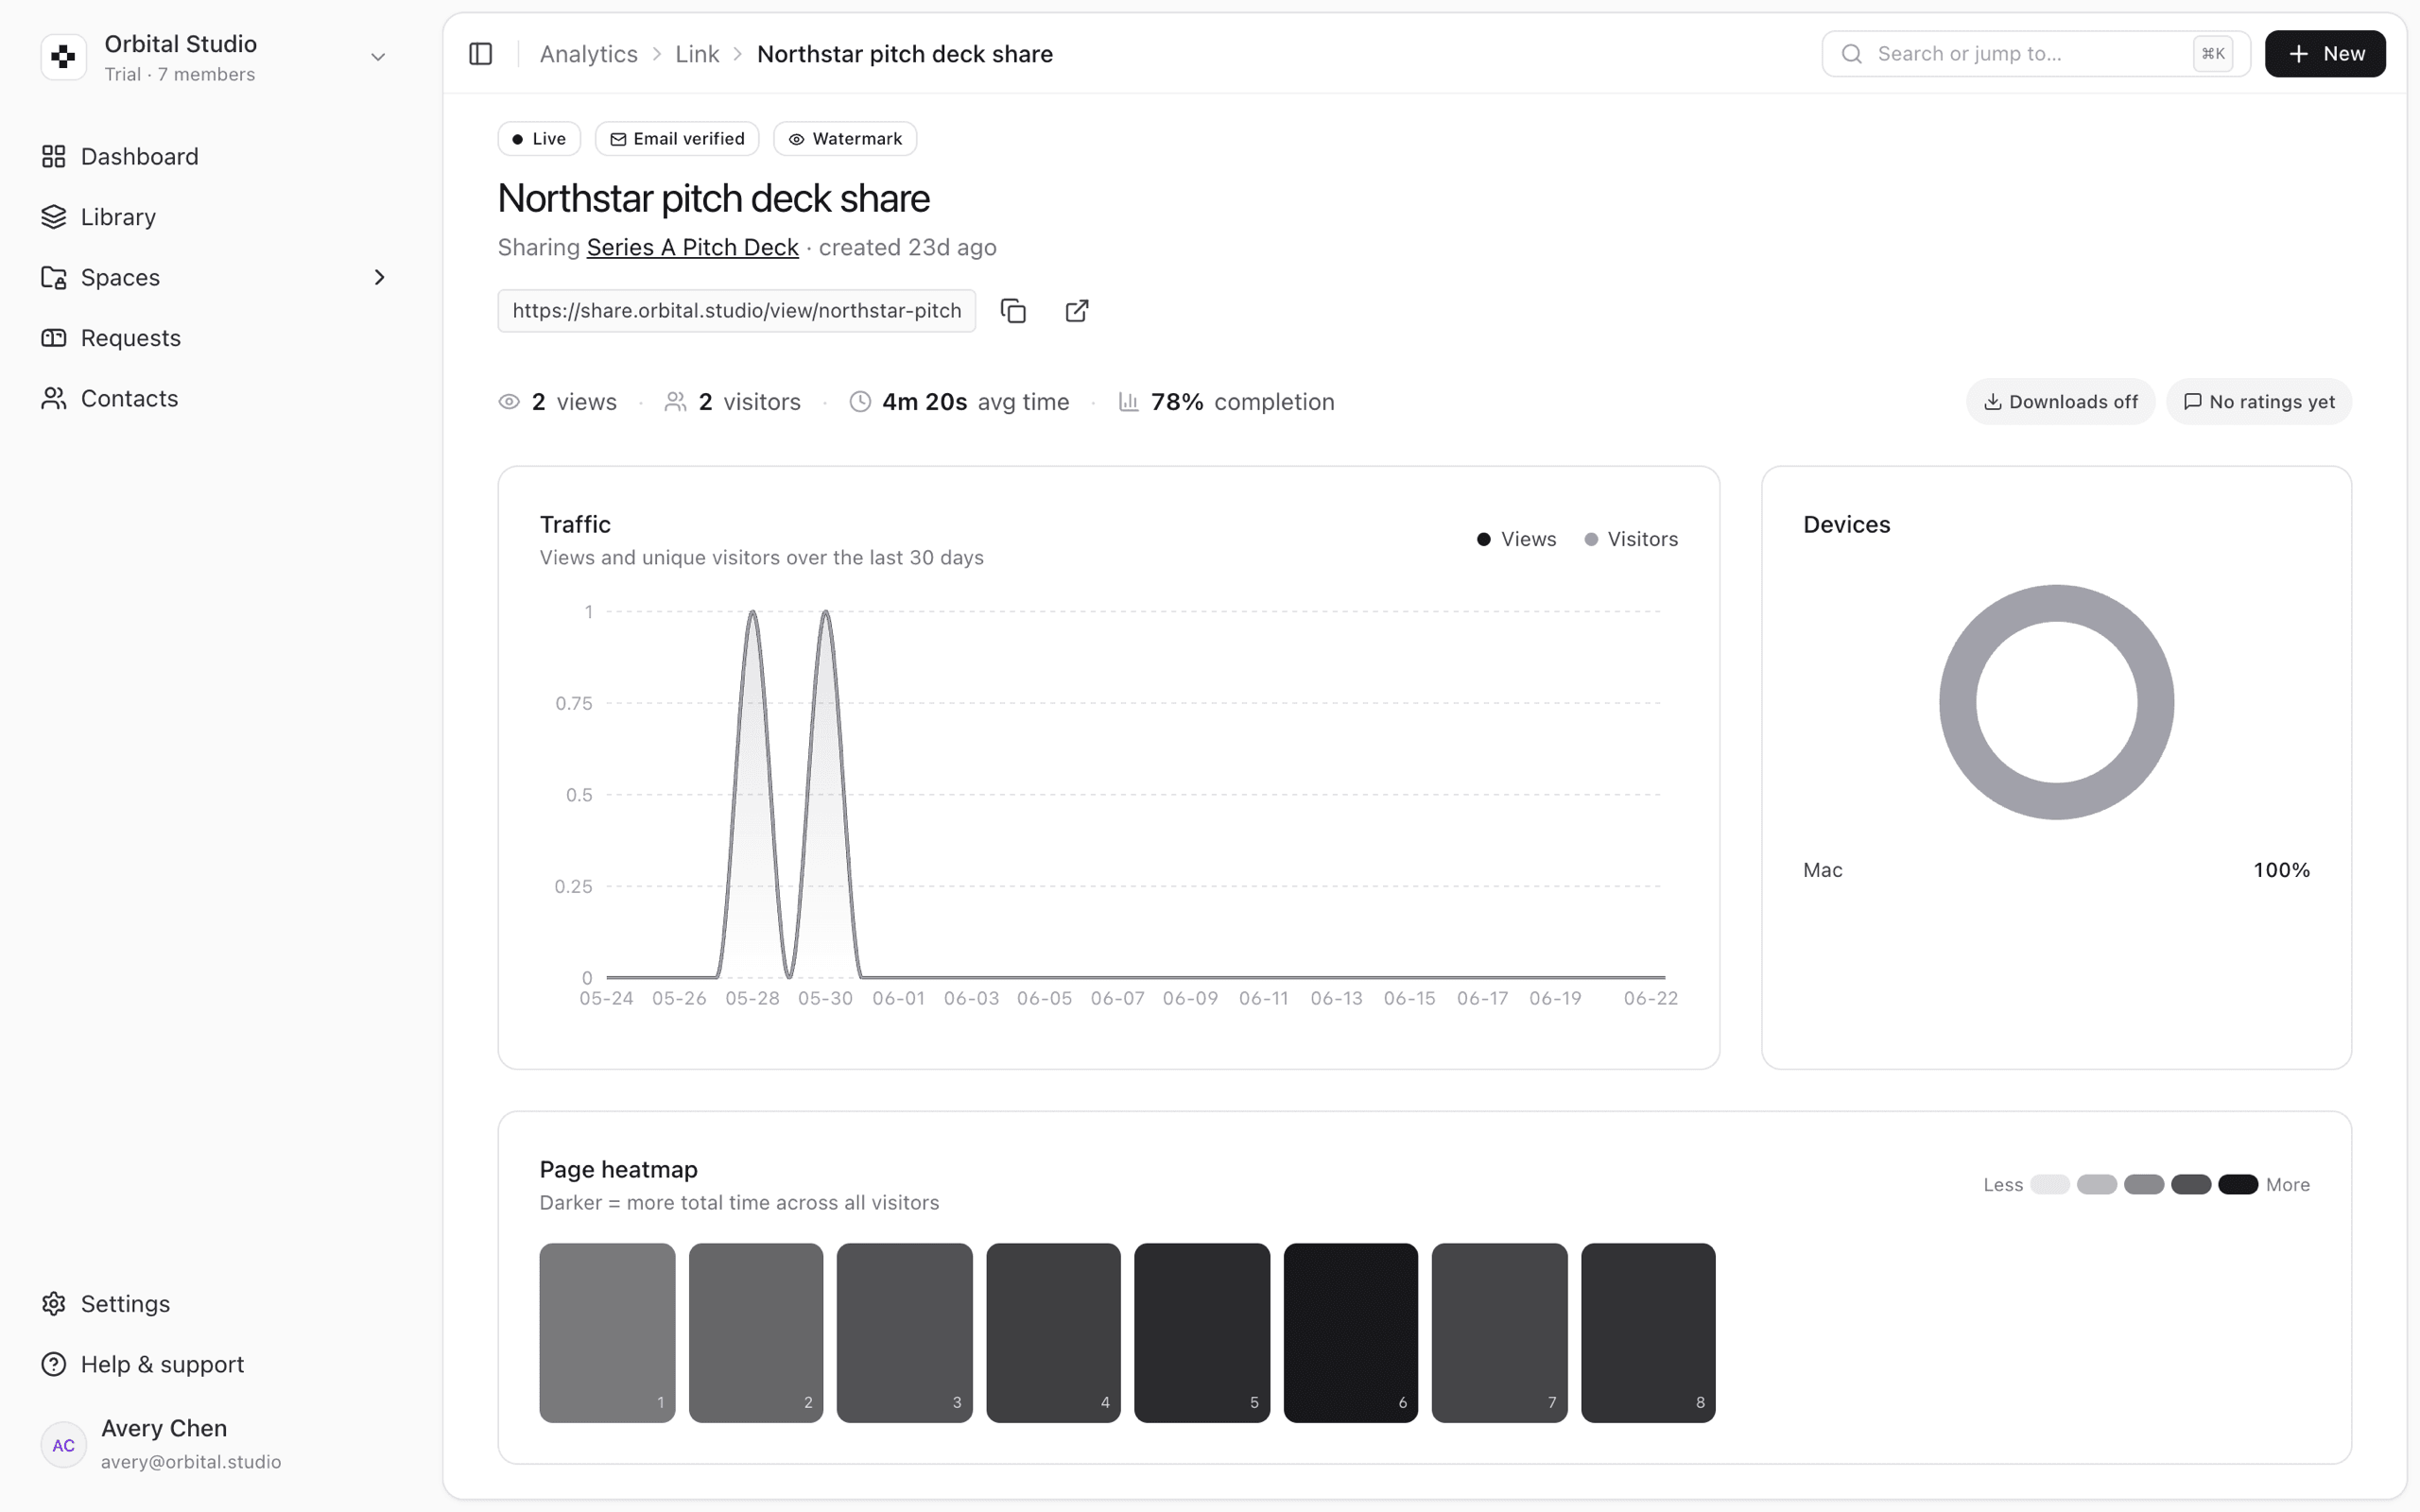This screenshot has width=2420, height=1512.
Task: Select heatmap page 5 tile
Action: click(x=1202, y=1333)
